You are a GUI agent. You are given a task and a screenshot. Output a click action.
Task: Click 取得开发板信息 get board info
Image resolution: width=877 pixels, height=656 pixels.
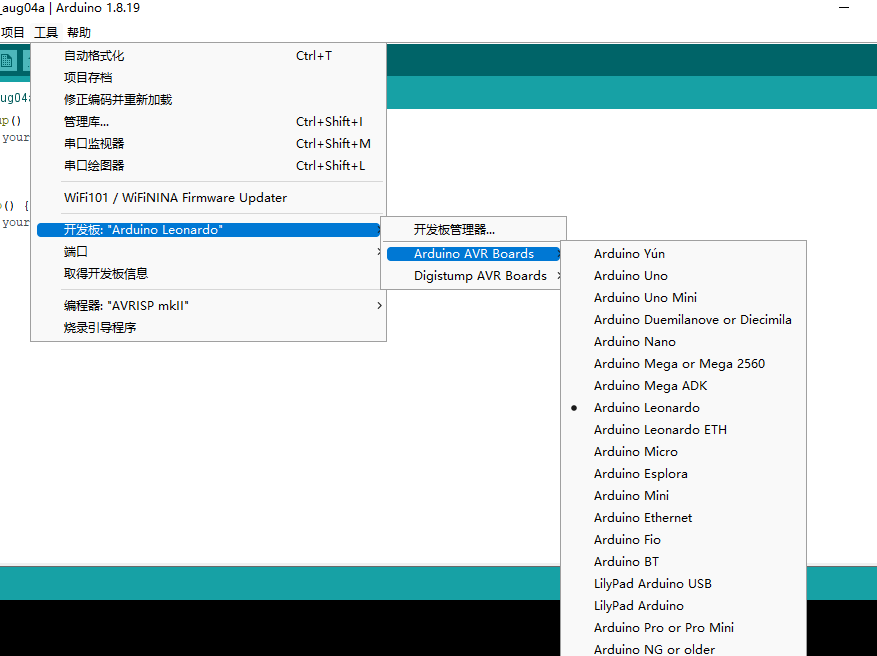[106, 274]
